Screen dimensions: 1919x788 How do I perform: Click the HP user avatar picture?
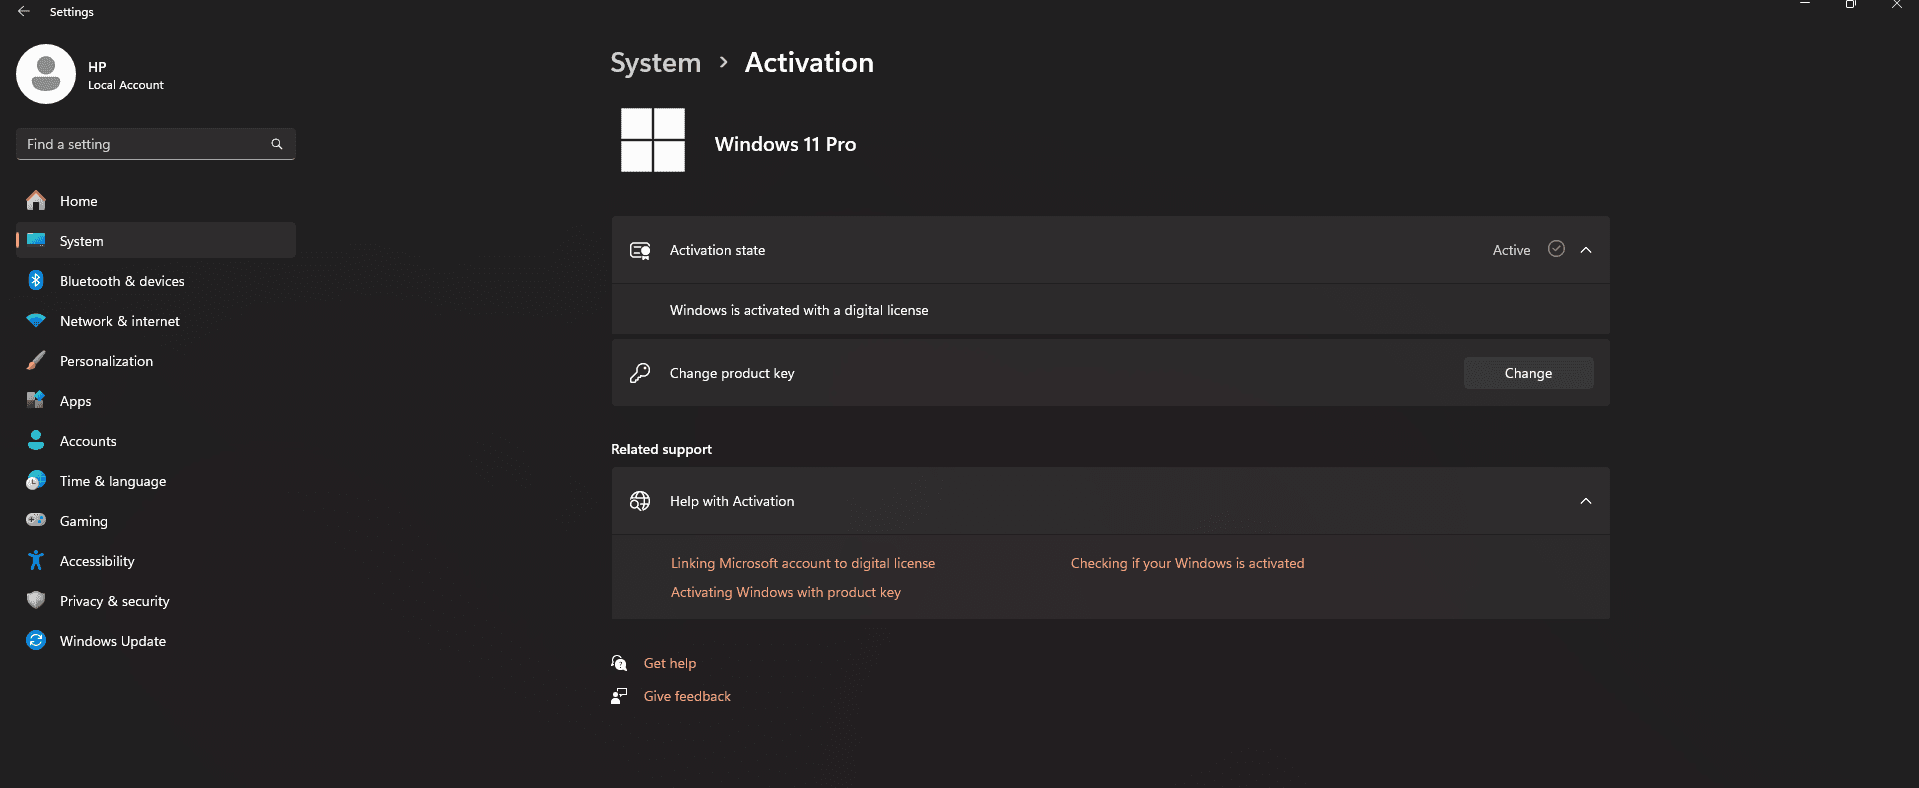point(46,74)
